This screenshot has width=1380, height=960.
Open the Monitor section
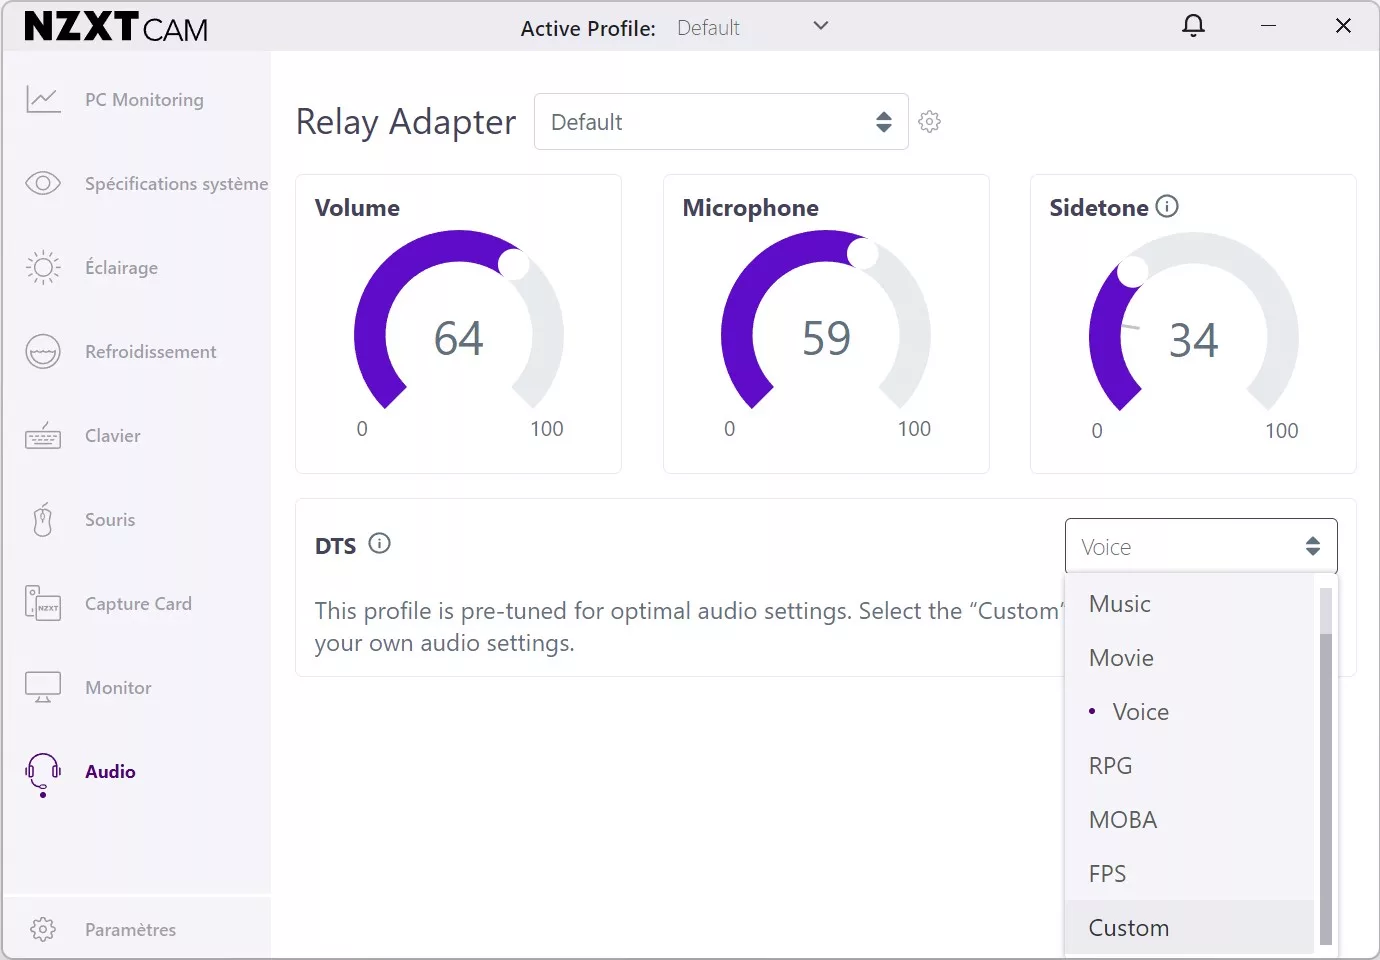point(118,688)
